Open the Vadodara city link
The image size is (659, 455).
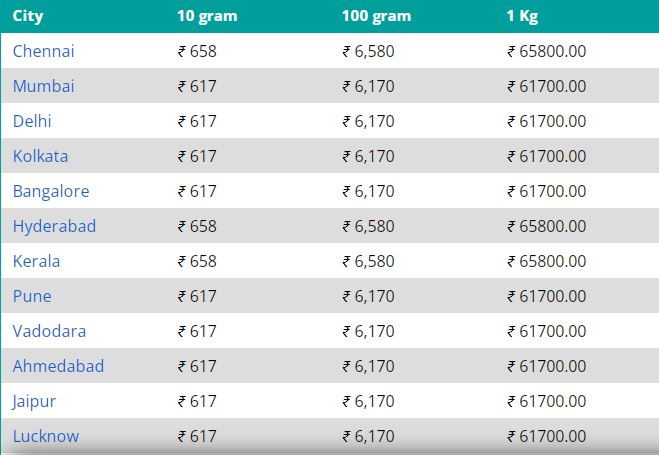coord(49,331)
